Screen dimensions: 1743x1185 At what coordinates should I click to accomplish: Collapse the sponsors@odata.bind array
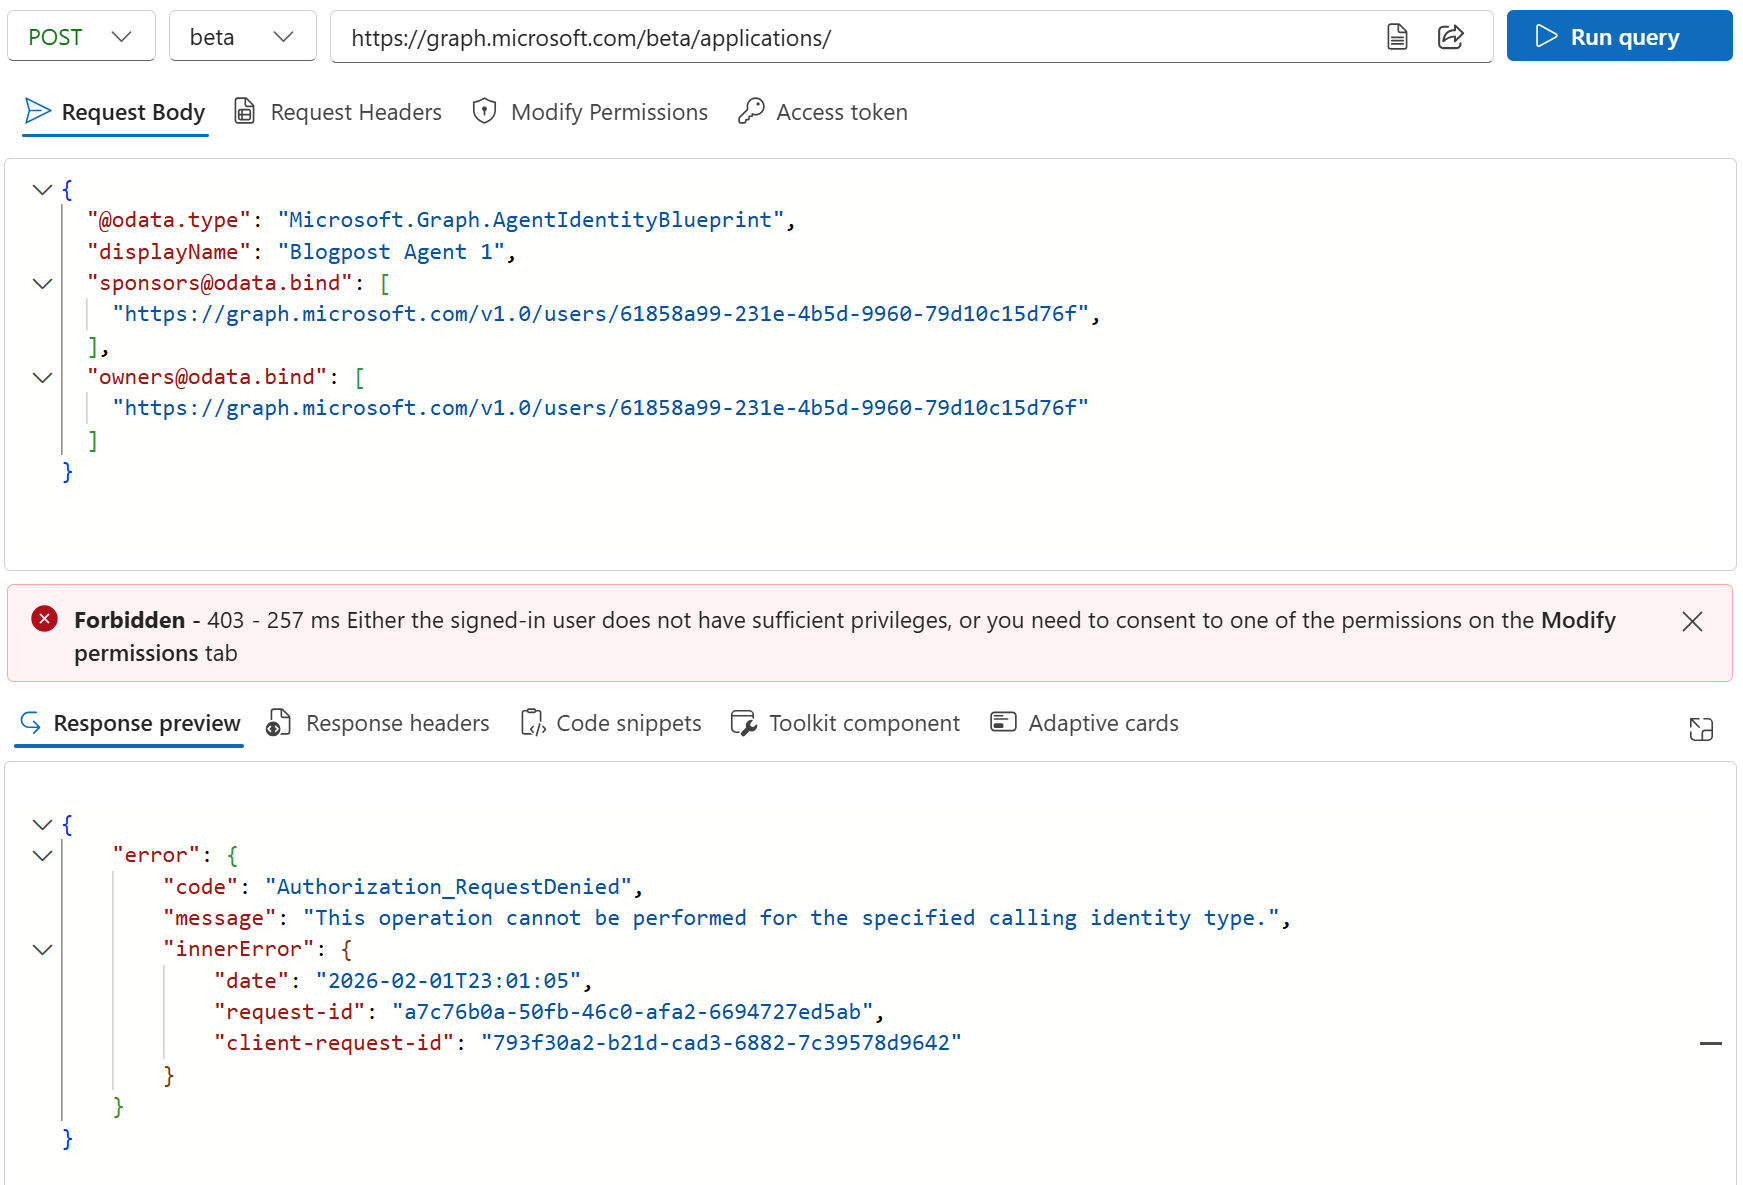(42, 284)
